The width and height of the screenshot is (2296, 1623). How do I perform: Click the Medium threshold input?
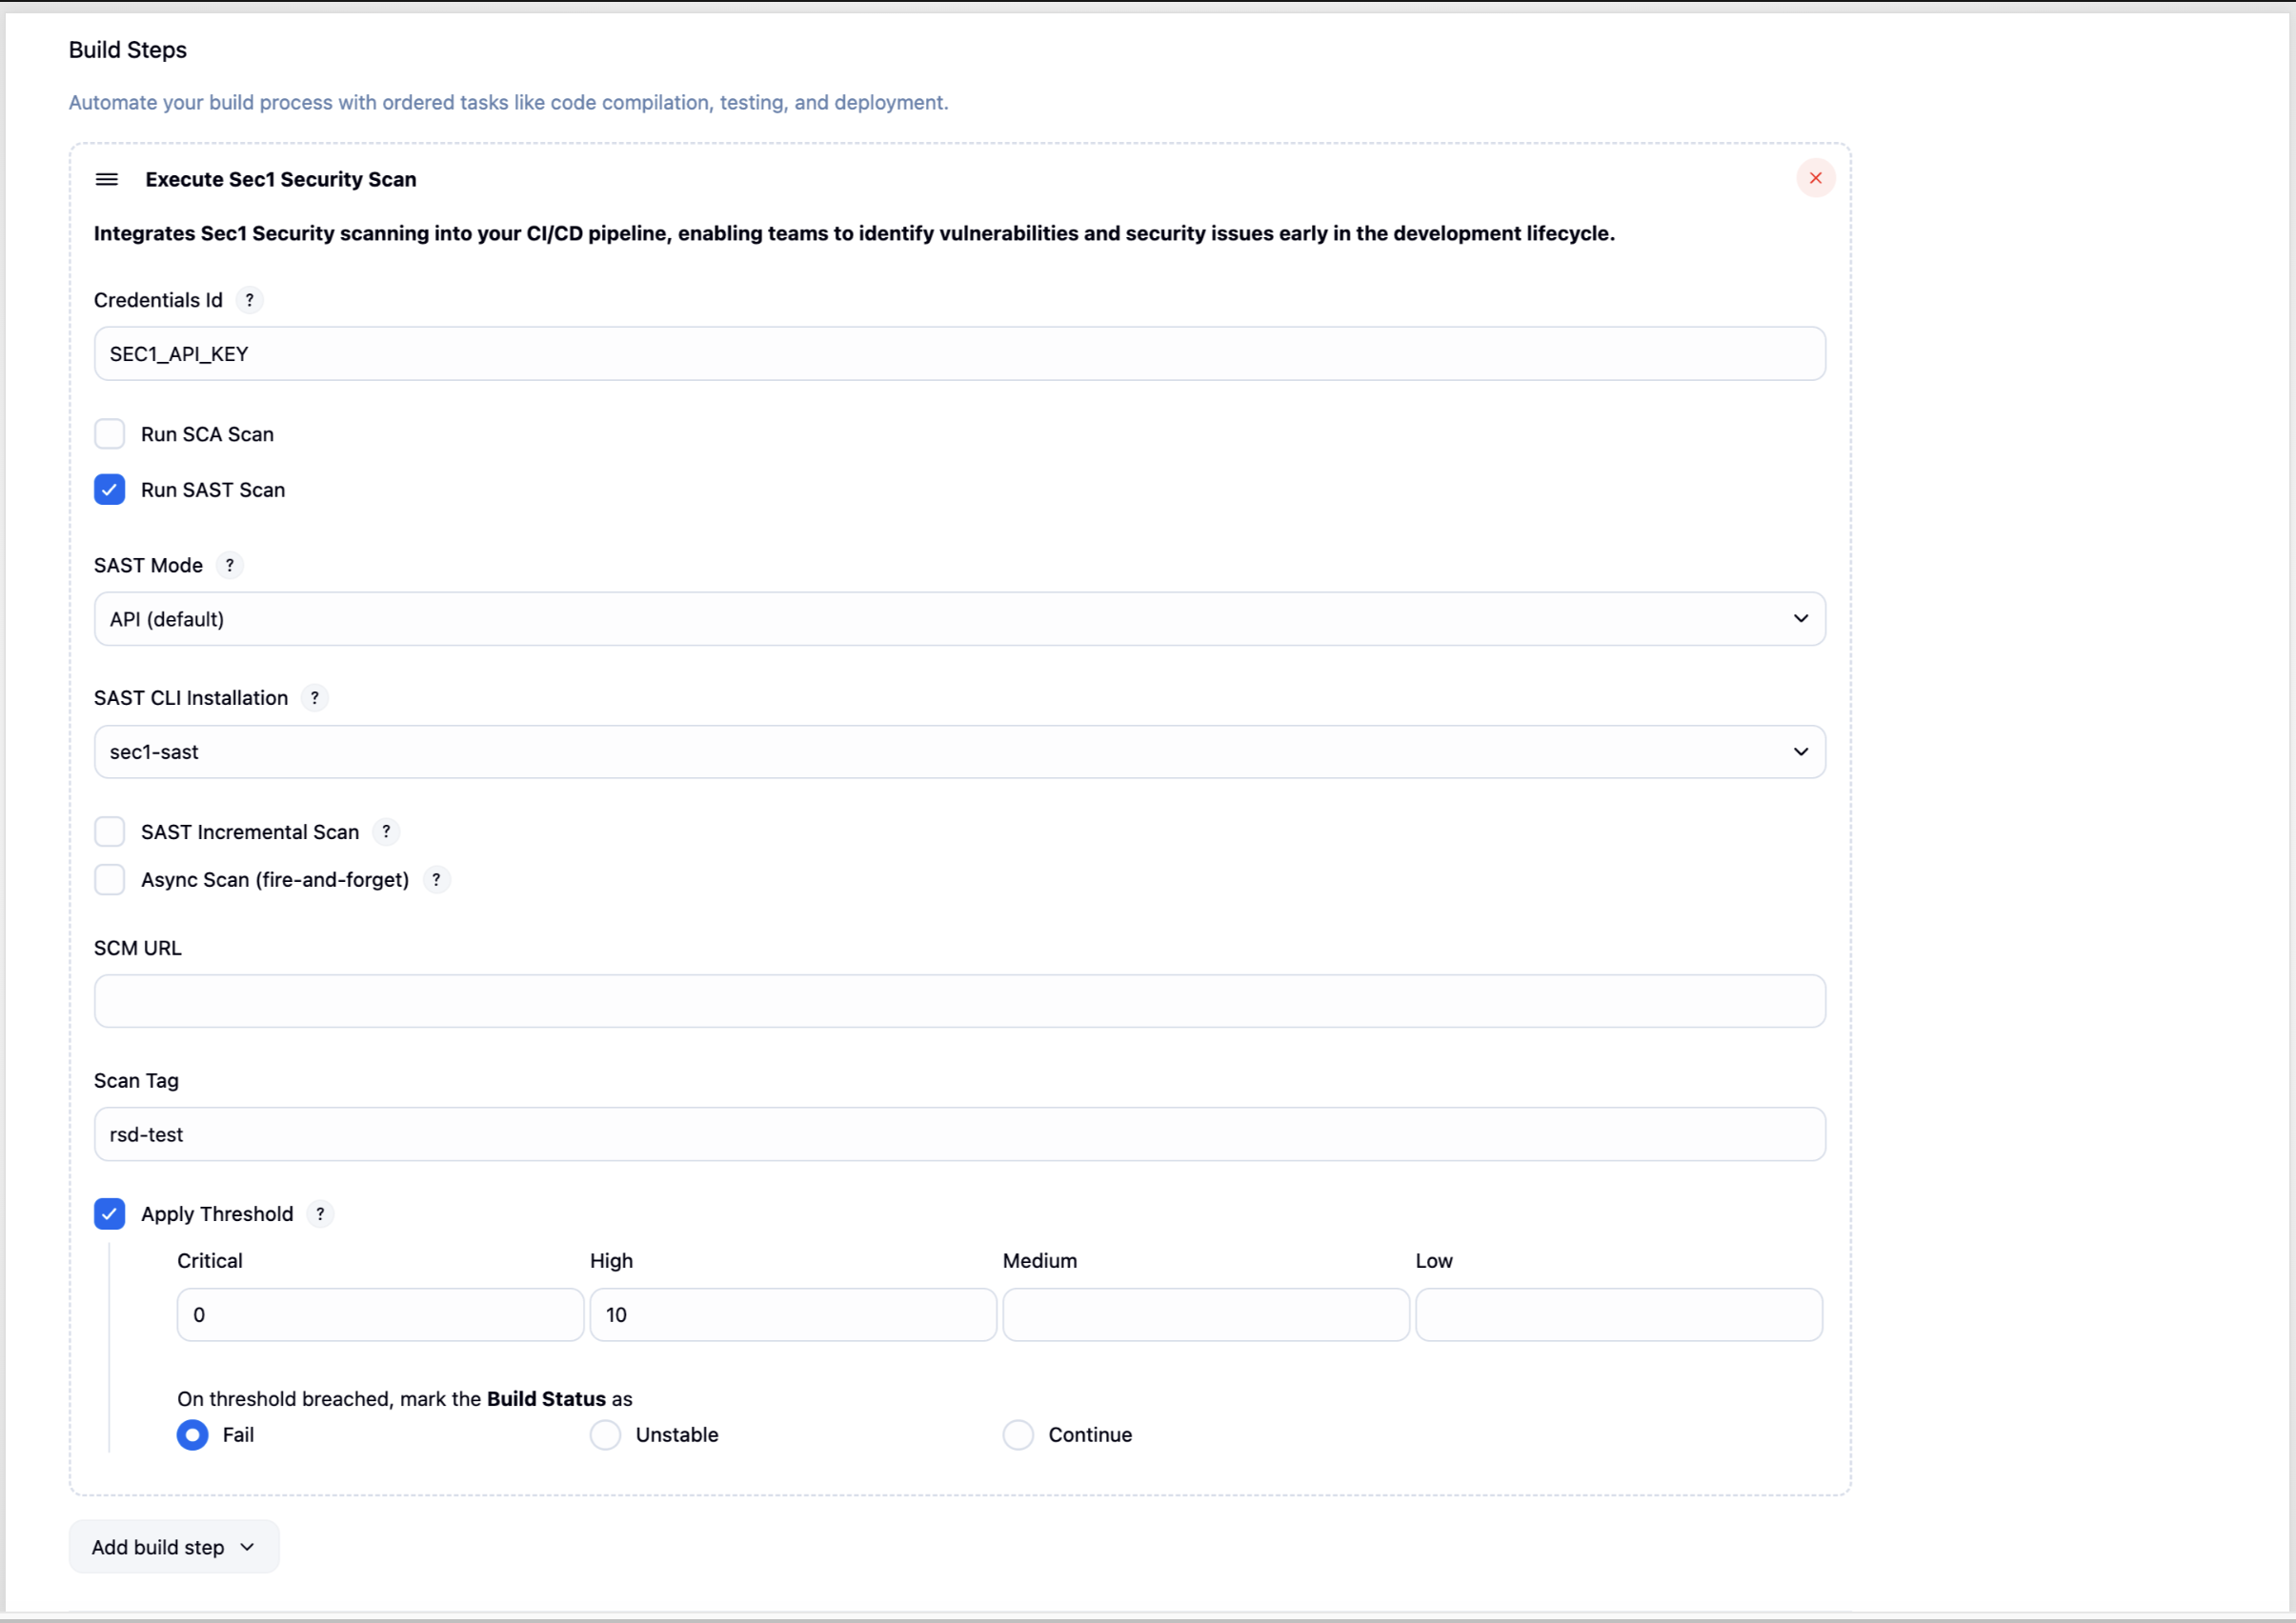tap(1206, 1315)
